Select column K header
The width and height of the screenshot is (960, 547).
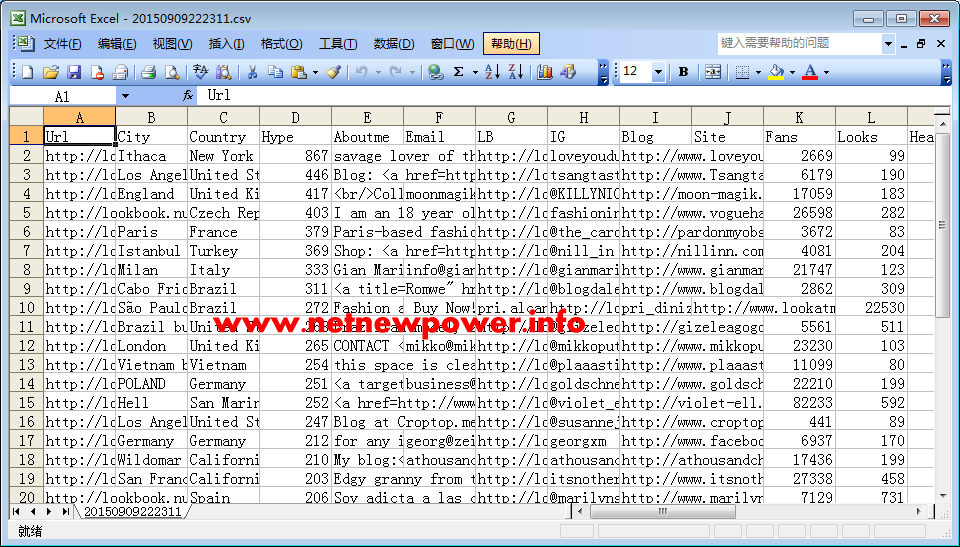[799, 117]
